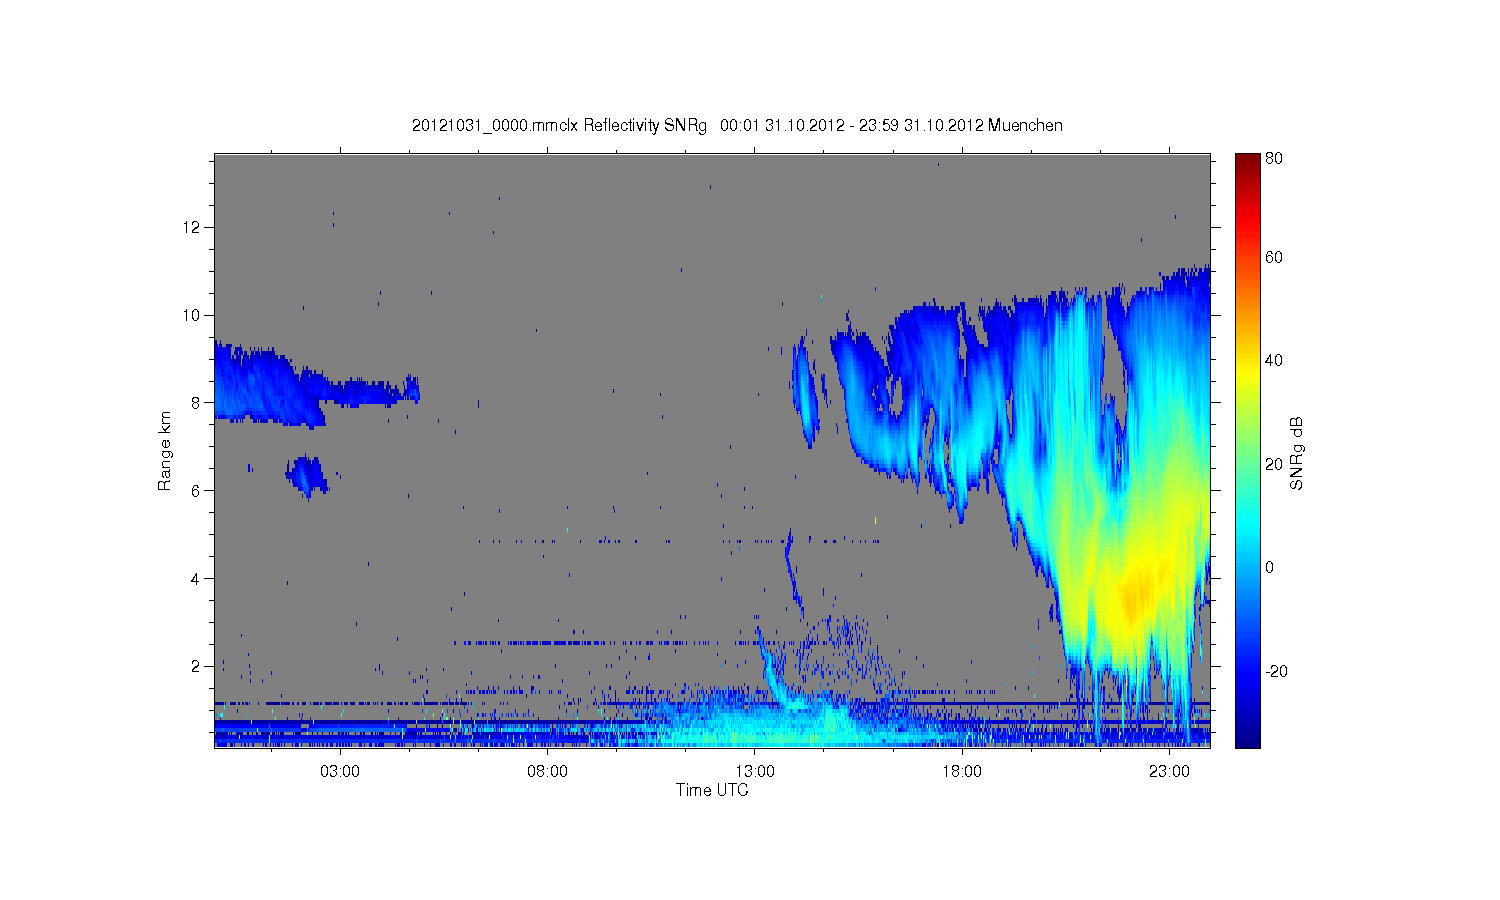Click the range axis label 6

pyautogui.click(x=196, y=490)
